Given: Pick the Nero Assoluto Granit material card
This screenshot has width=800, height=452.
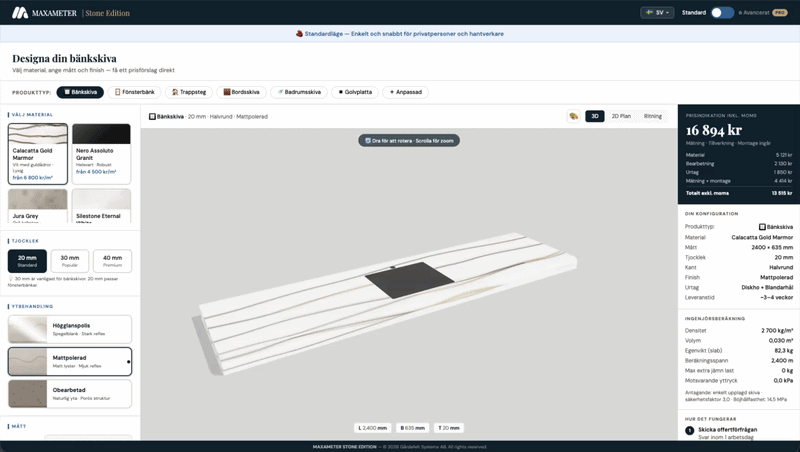Looking at the screenshot, I should point(101,154).
